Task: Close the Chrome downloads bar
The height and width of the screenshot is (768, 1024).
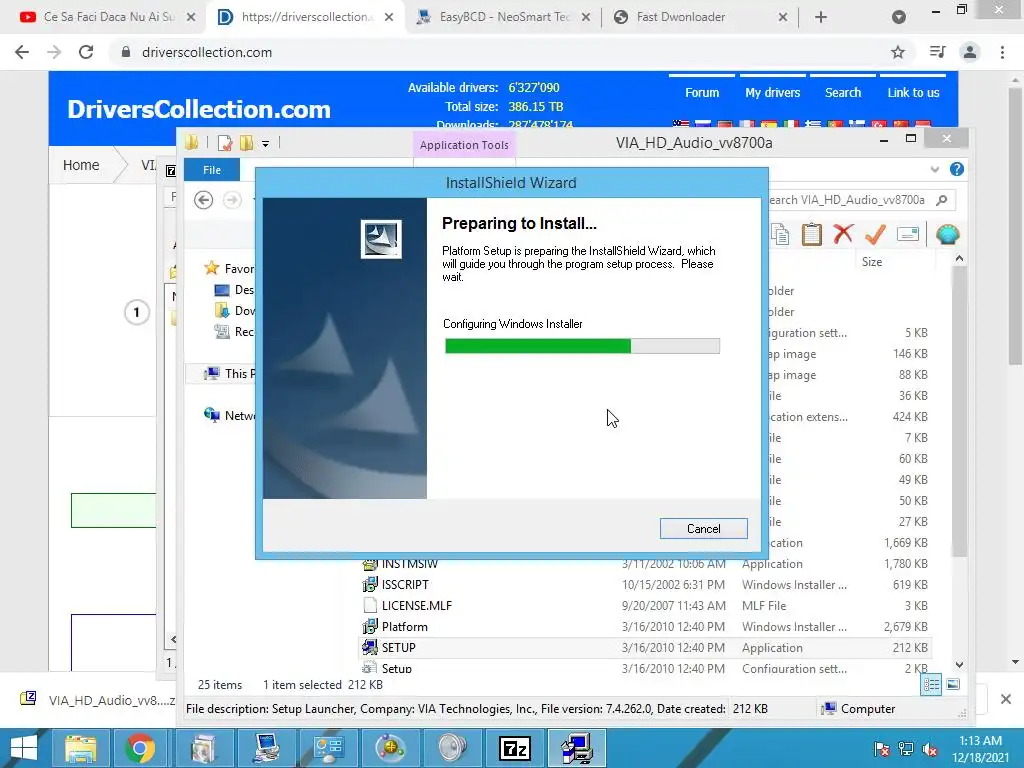Action: (1006, 699)
